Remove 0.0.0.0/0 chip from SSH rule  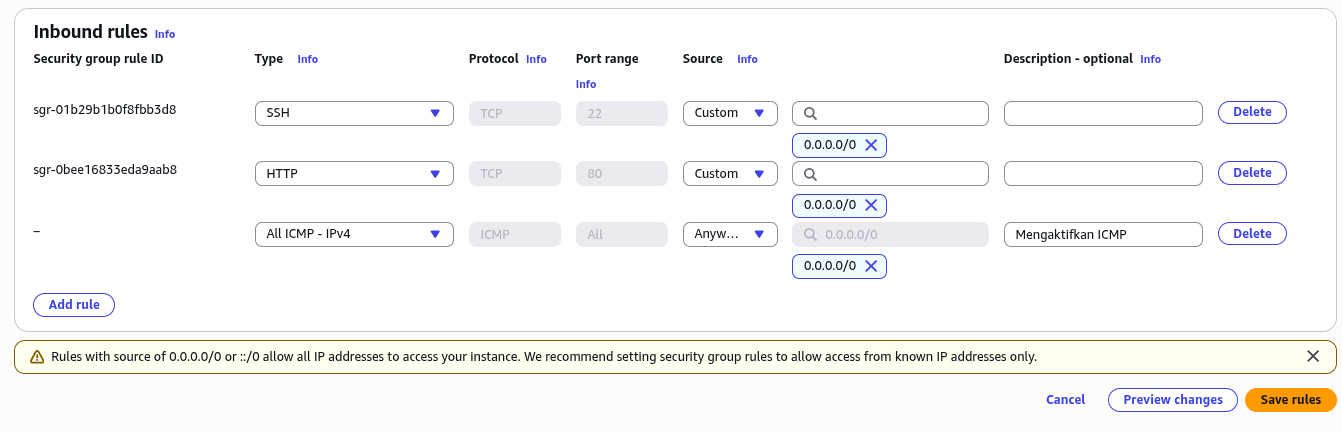coord(870,145)
